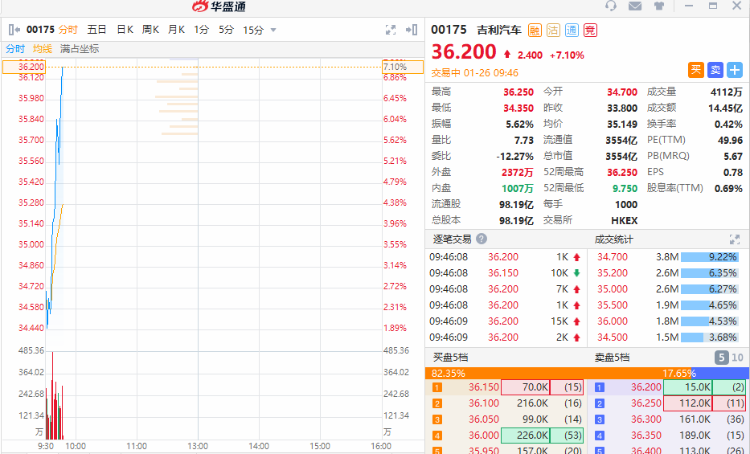This screenshot has width=750, height=454.
Task: Switch to the 15分 chart tab
Action: (253, 30)
